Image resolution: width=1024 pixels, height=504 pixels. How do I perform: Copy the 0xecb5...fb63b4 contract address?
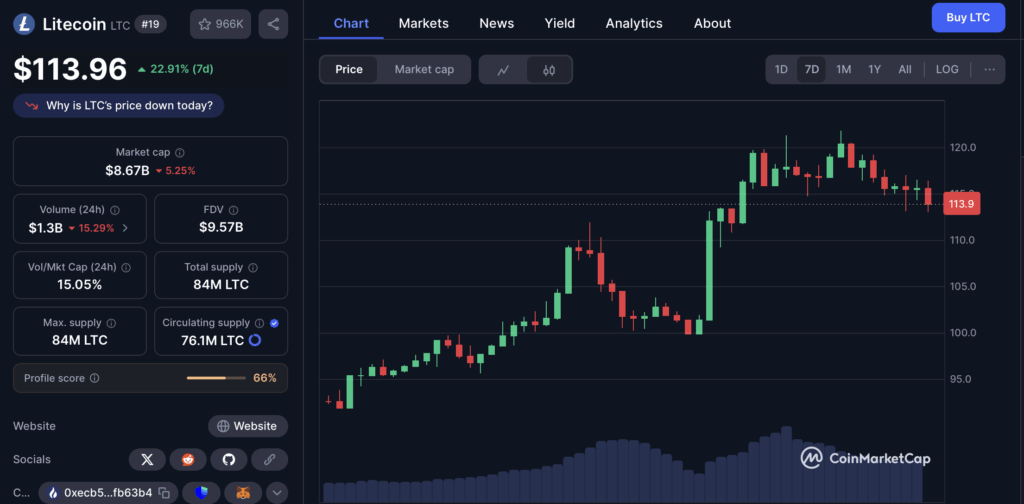164,493
